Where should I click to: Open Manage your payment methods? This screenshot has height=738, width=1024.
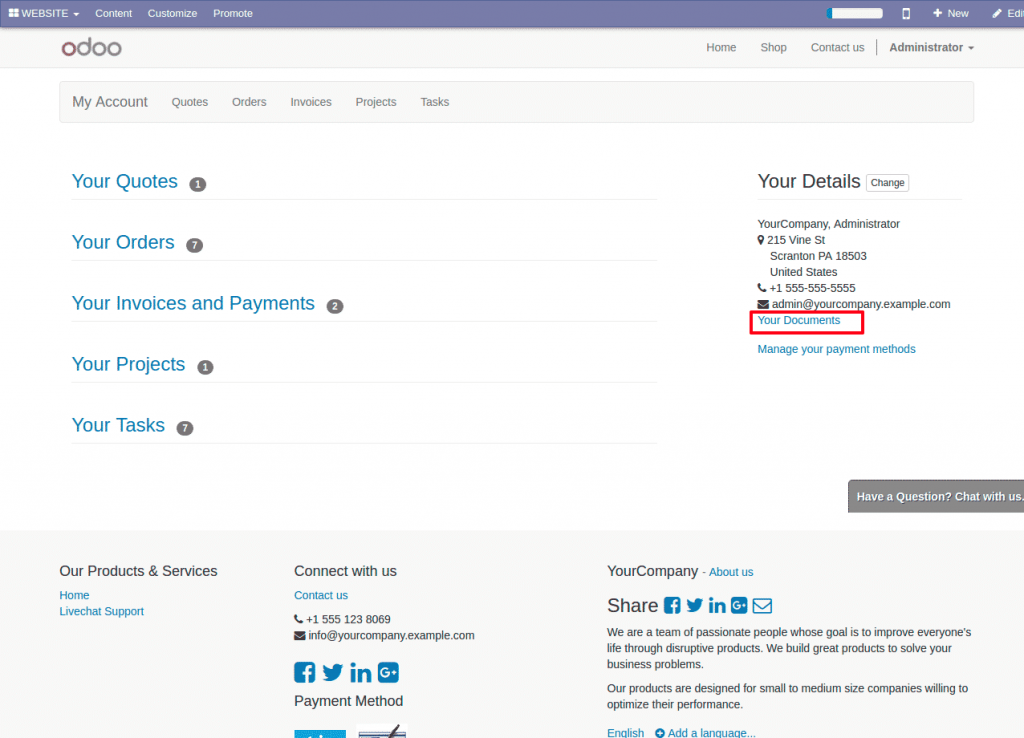[x=837, y=349]
